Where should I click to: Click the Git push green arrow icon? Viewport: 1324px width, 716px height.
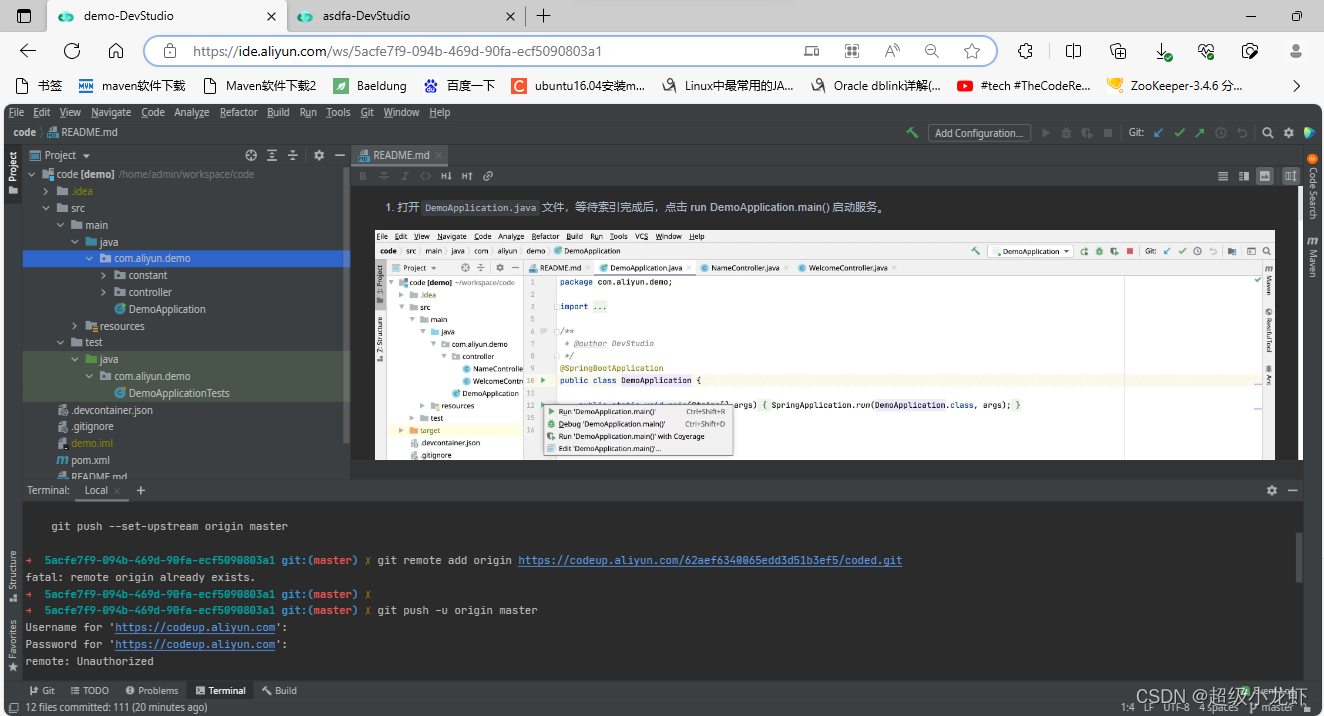pos(1199,132)
